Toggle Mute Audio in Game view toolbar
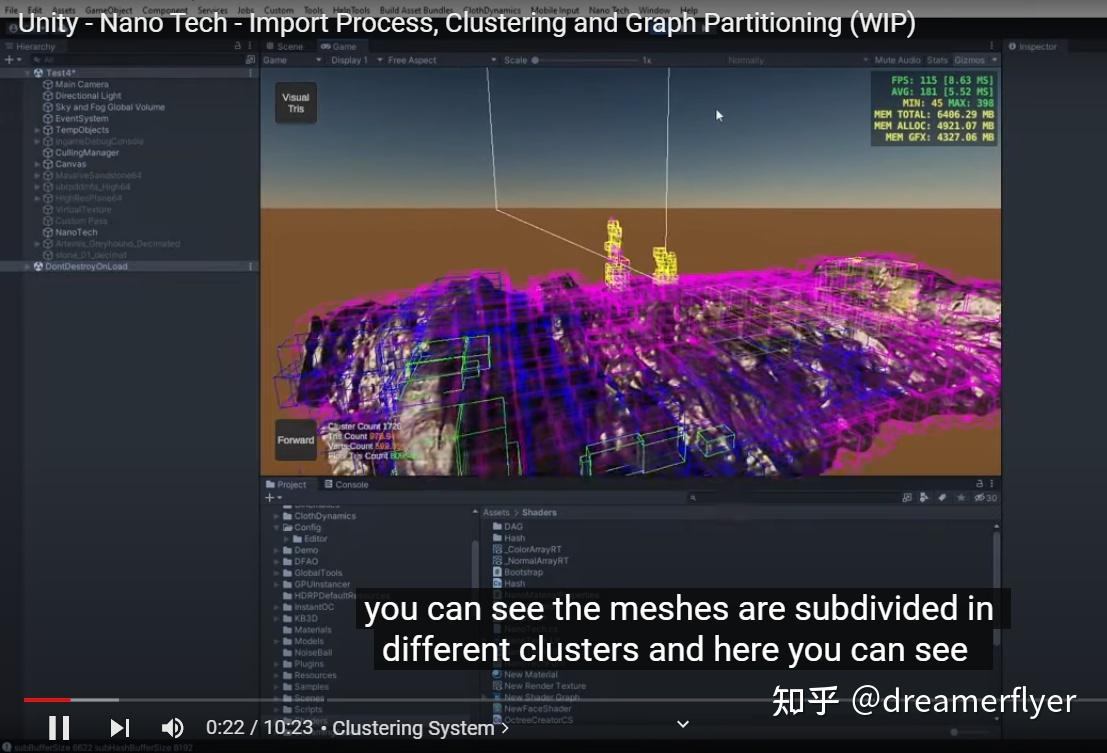The height and width of the screenshot is (753, 1107). [899, 59]
